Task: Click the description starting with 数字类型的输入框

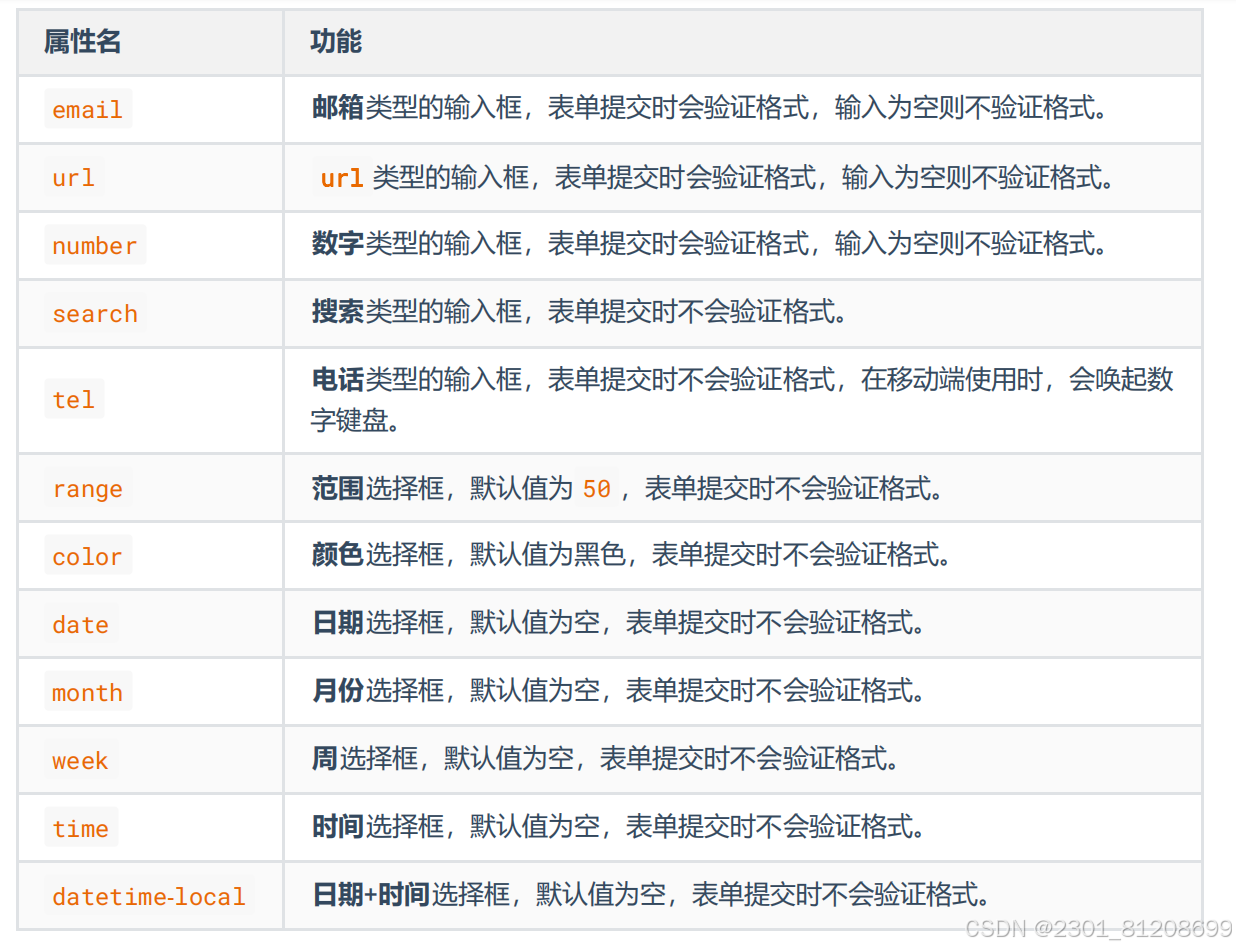Action: 710,244
